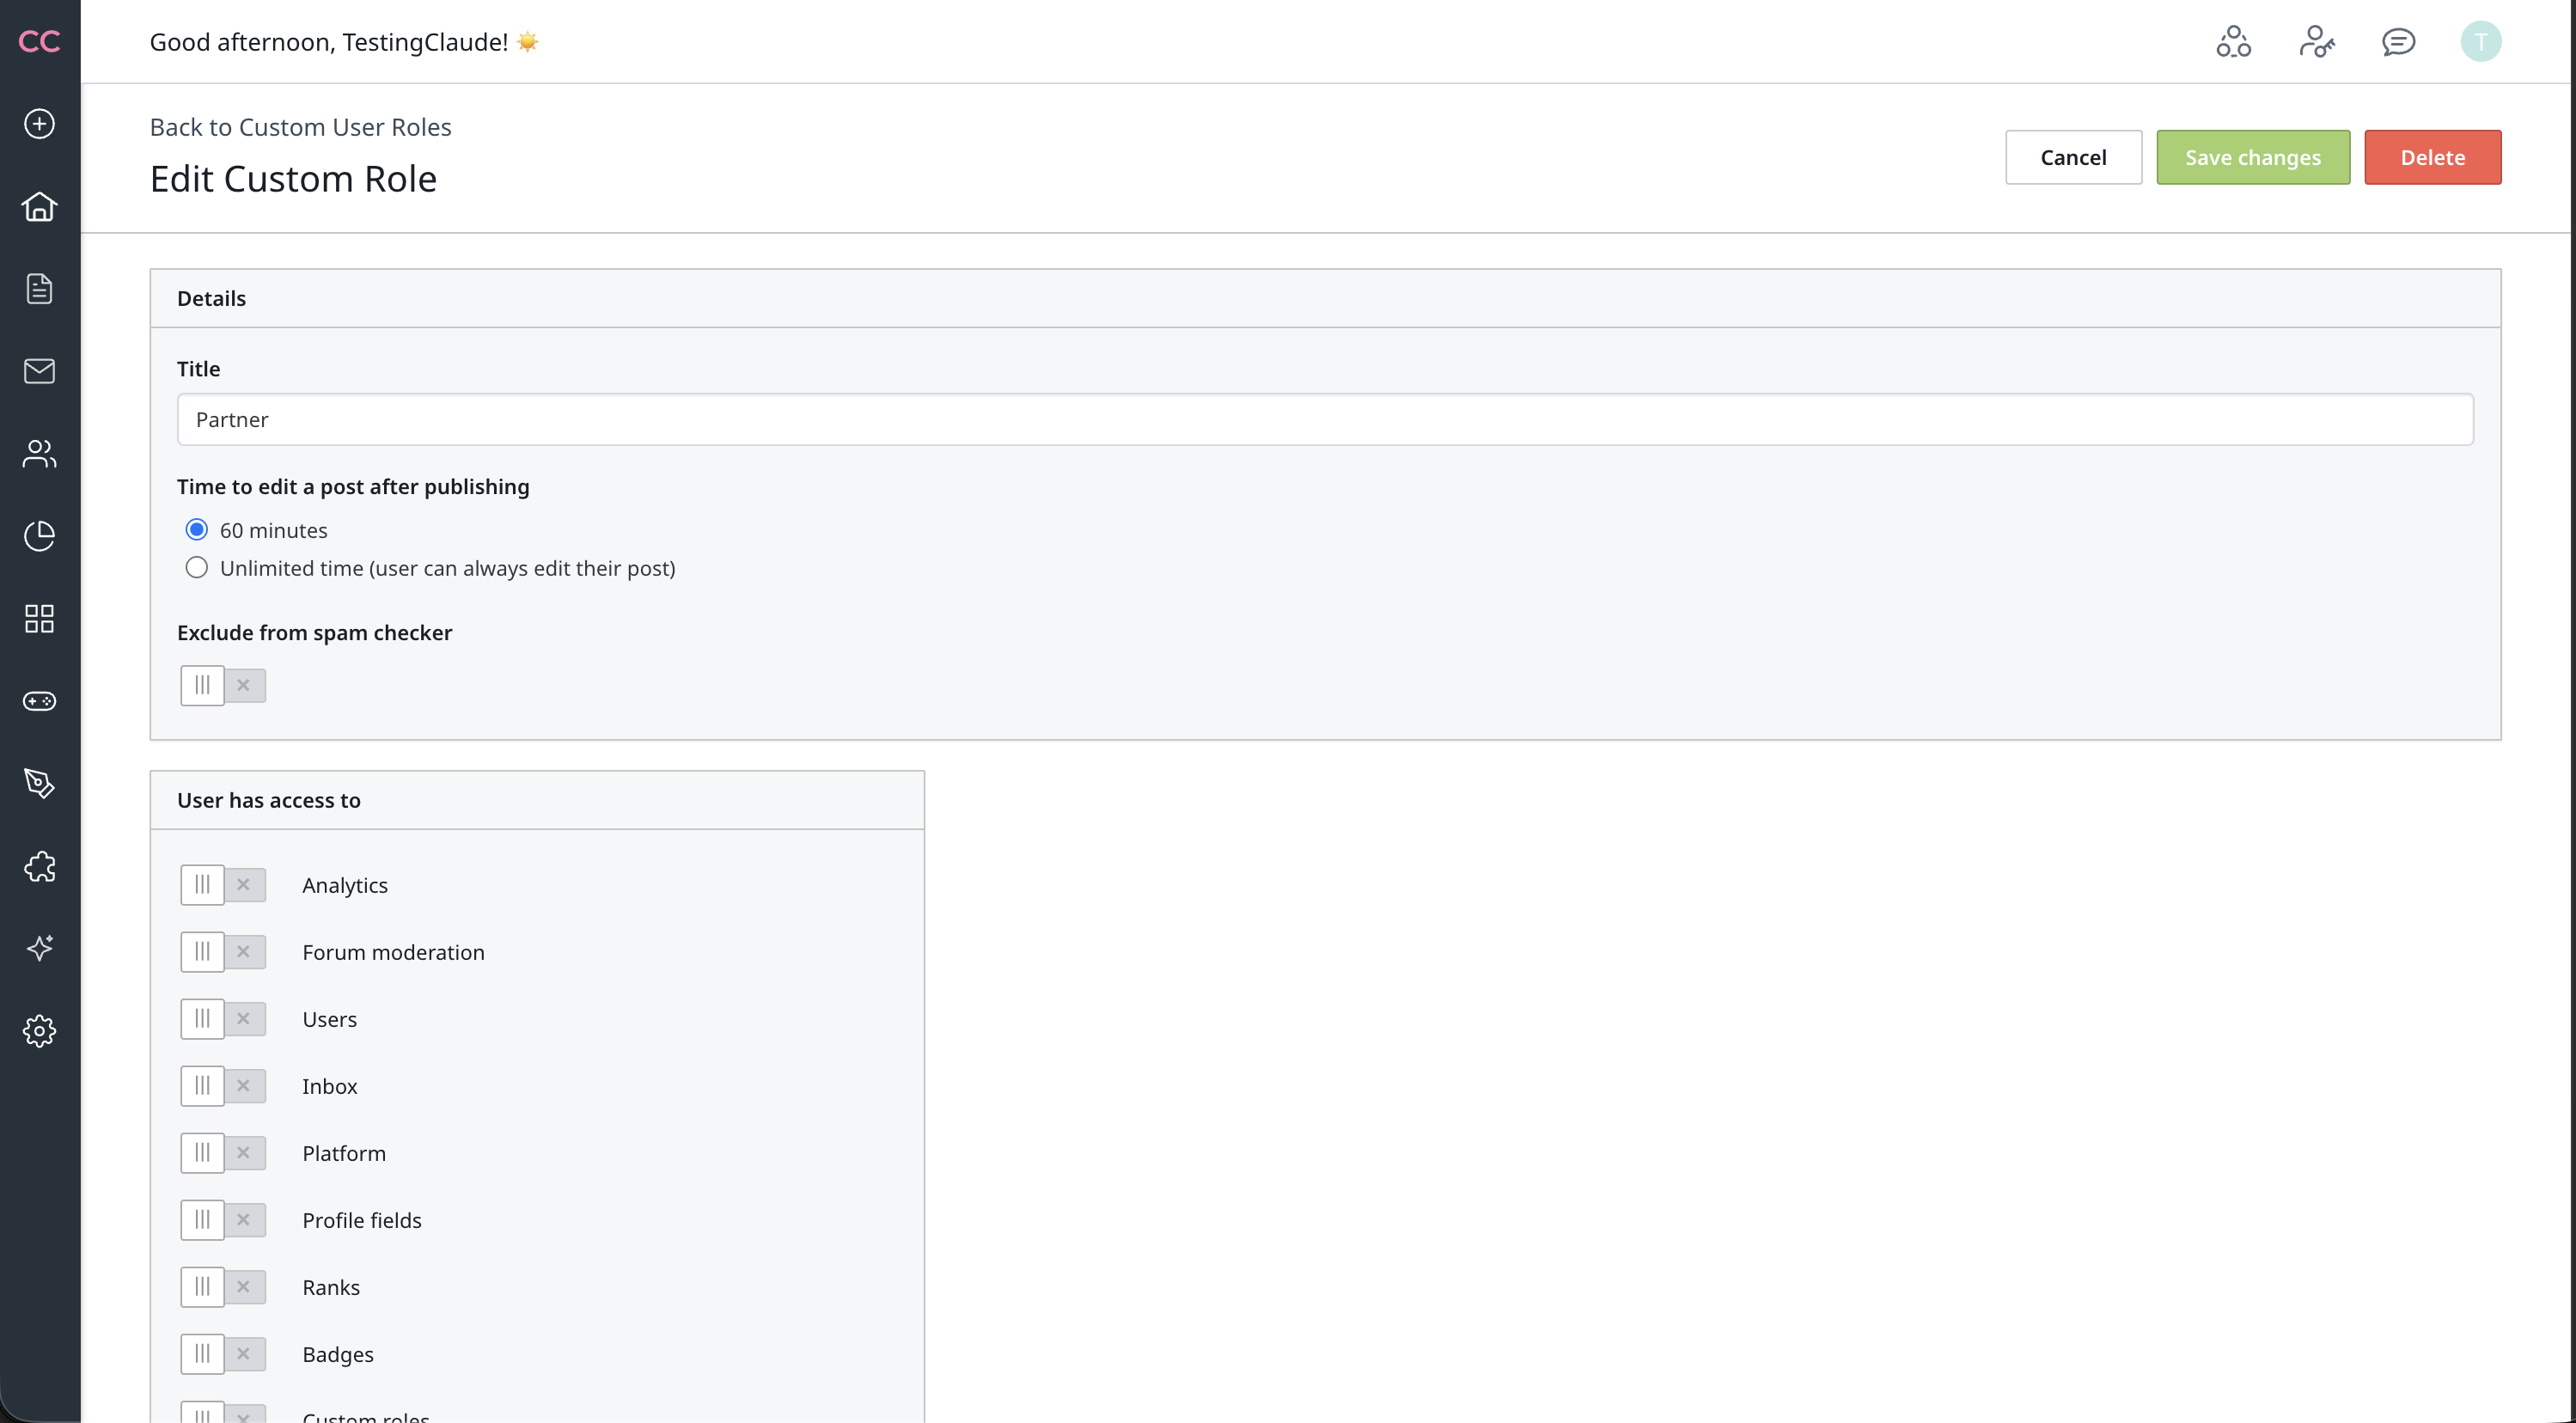Open the settings gear icon in sidebar

tap(39, 1031)
